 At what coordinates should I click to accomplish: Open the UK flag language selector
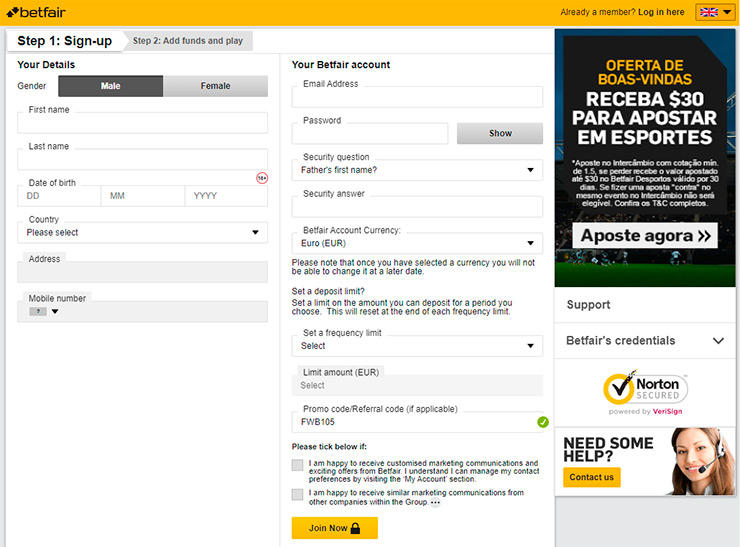click(x=715, y=12)
